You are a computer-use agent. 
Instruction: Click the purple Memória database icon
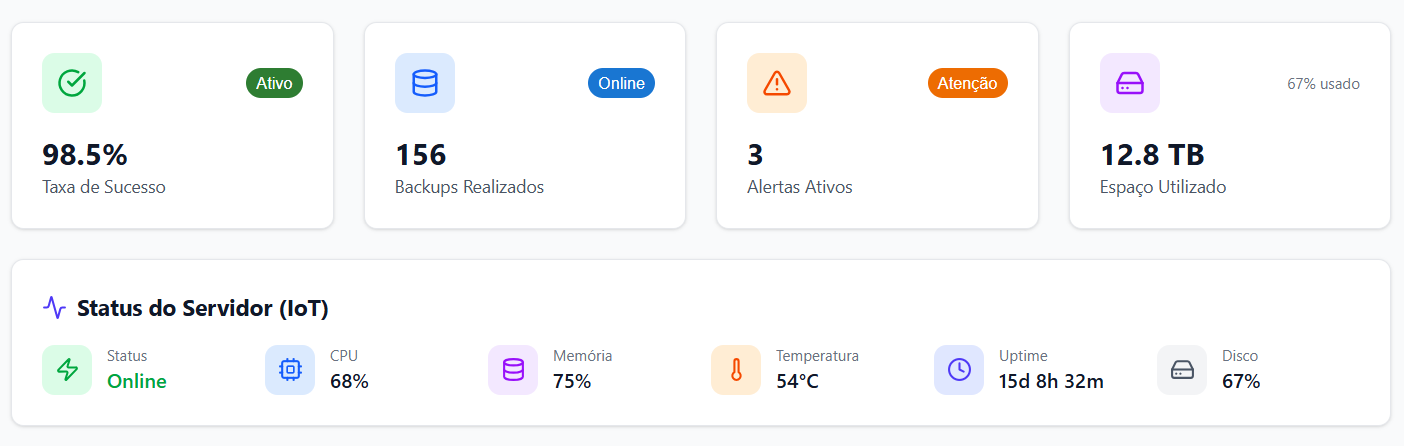513,370
